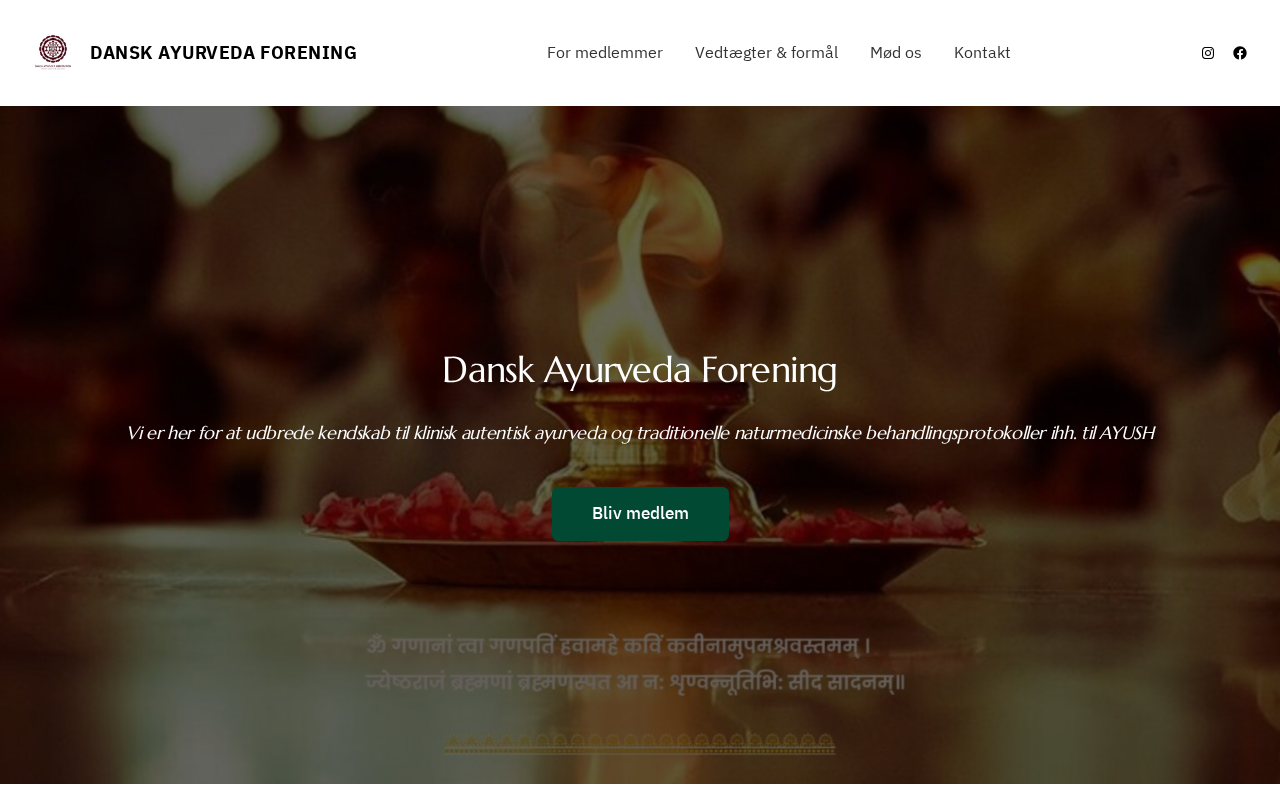Click the green Bliv medlem button
Viewport: 1280px width, 800px height.
[640, 514]
